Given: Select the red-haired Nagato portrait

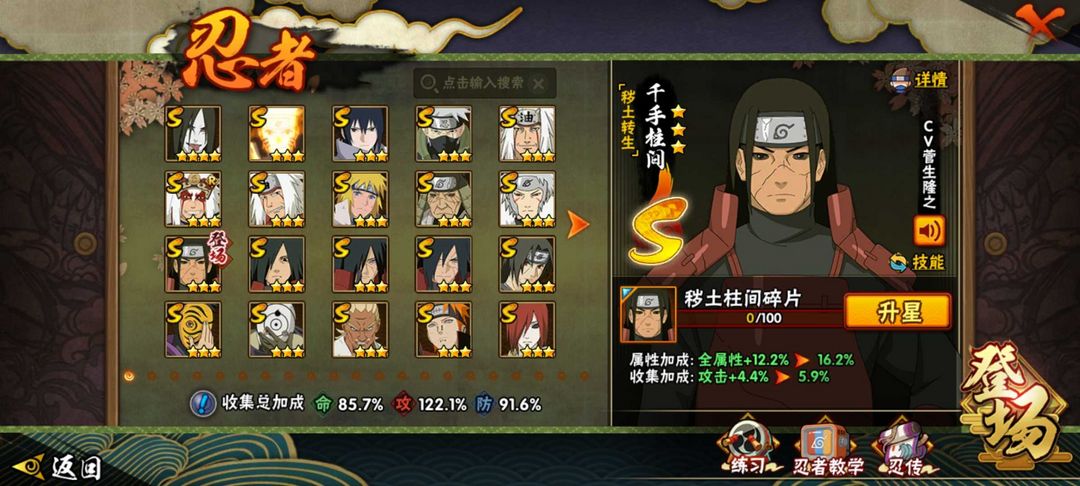Looking at the screenshot, I should click(x=527, y=329).
